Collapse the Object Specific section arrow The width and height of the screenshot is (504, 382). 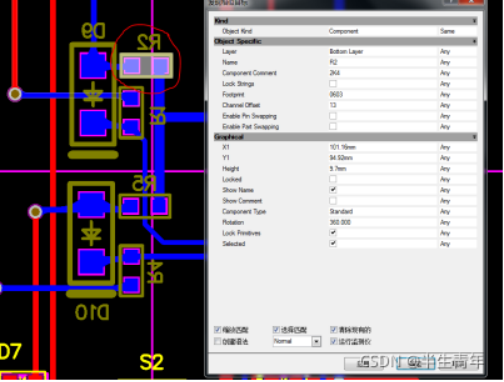(474, 41)
